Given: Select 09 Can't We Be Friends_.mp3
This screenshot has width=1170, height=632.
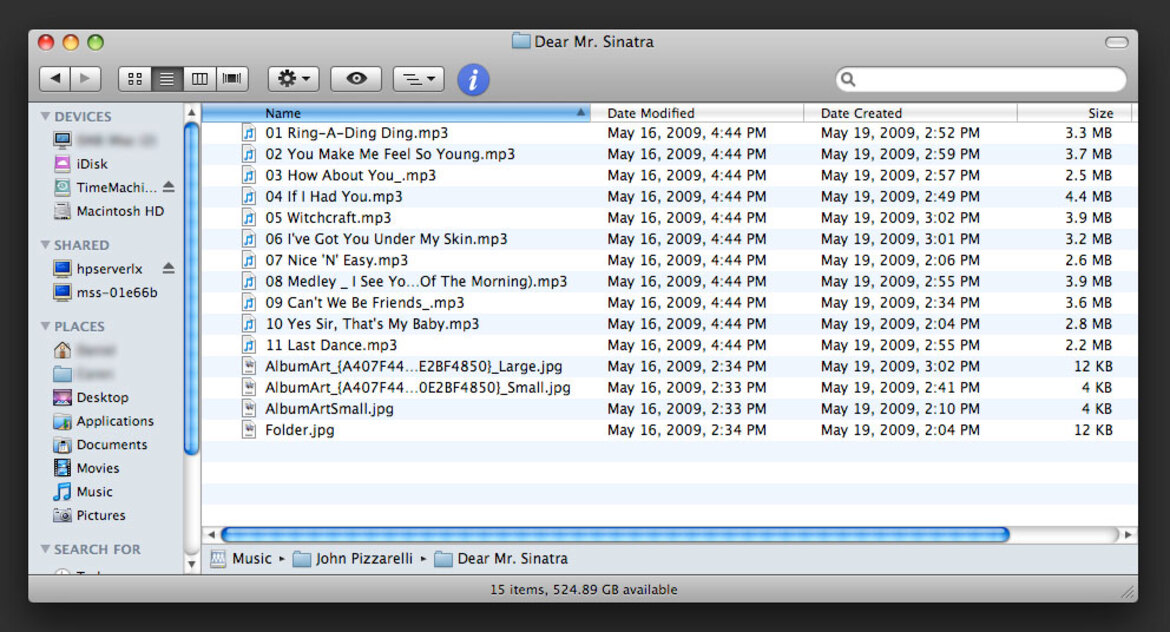Looking at the screenshot, I should click(365, 303).
